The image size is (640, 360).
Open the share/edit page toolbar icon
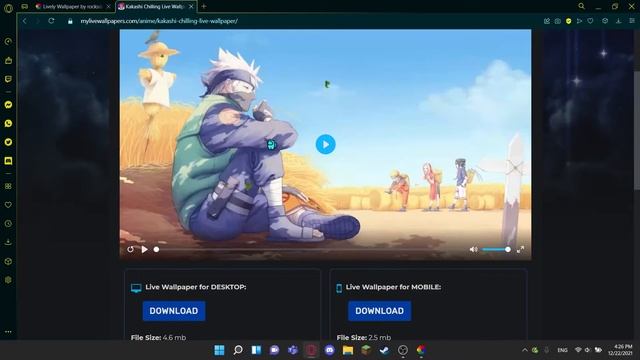point(547,21)
